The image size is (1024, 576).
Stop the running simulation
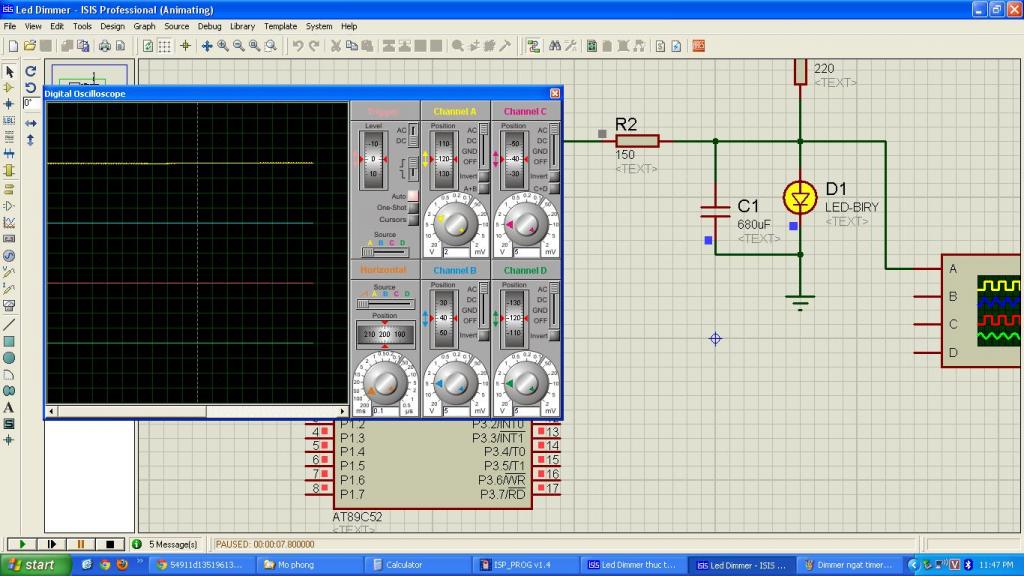[x=109, y=544]
